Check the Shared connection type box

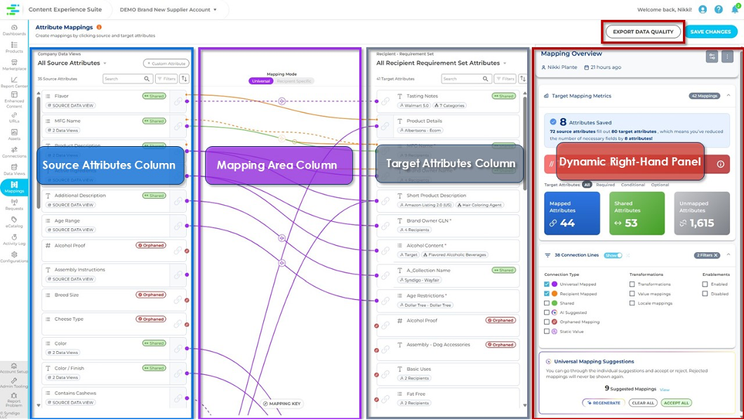tap(547, 303)
